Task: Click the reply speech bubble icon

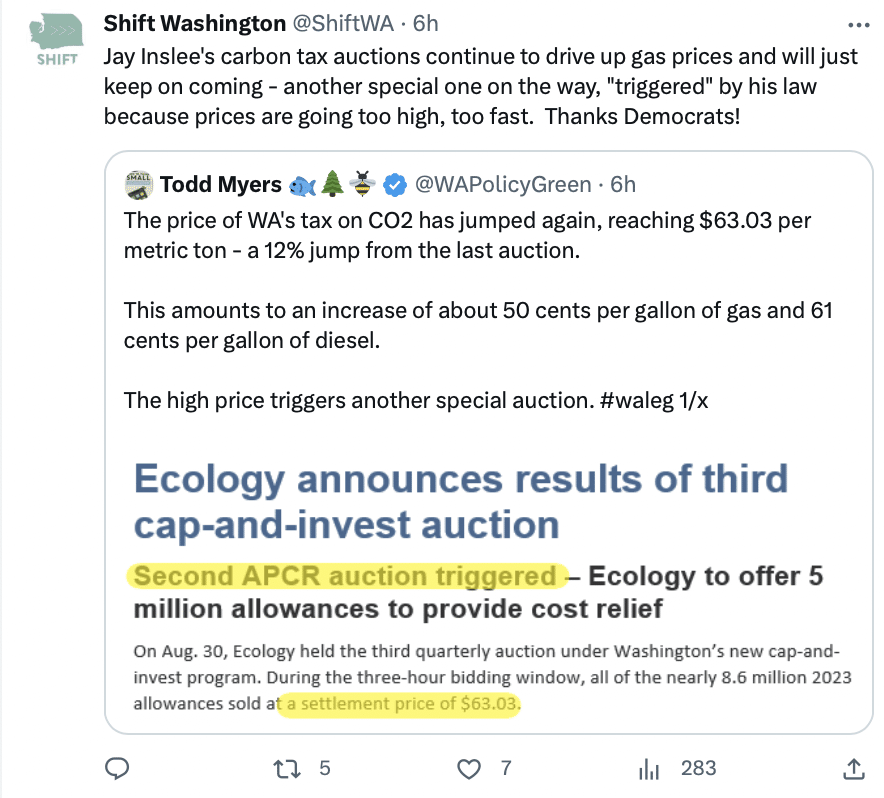Action: pyautogui.click(x=118, y=768)
